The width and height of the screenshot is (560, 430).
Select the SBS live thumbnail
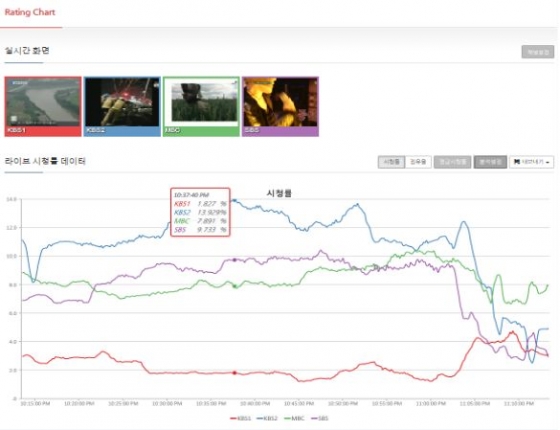[x=280, y=106]
